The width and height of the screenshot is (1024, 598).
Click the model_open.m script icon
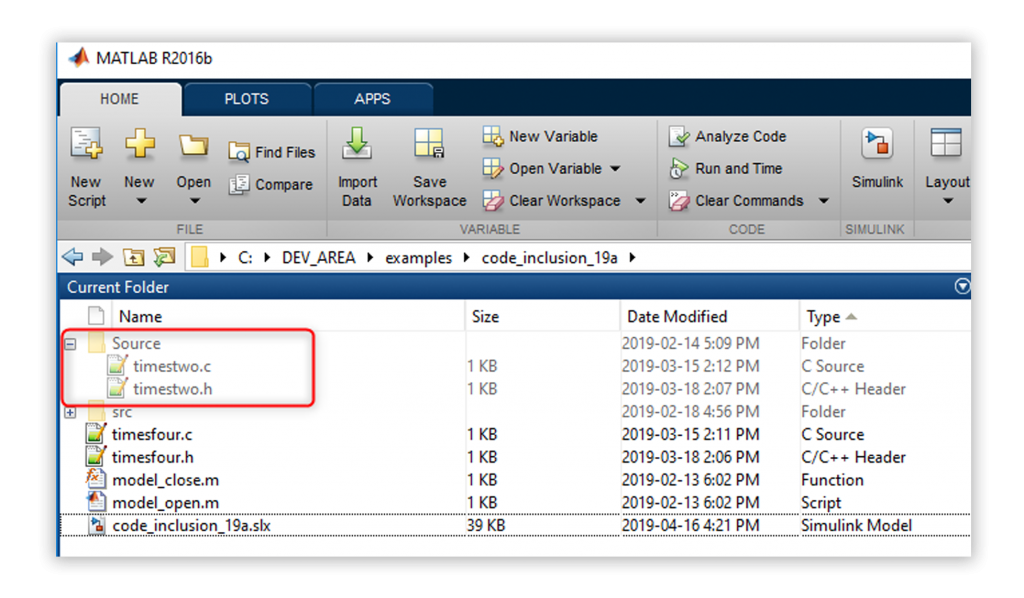tap(95, 502)
